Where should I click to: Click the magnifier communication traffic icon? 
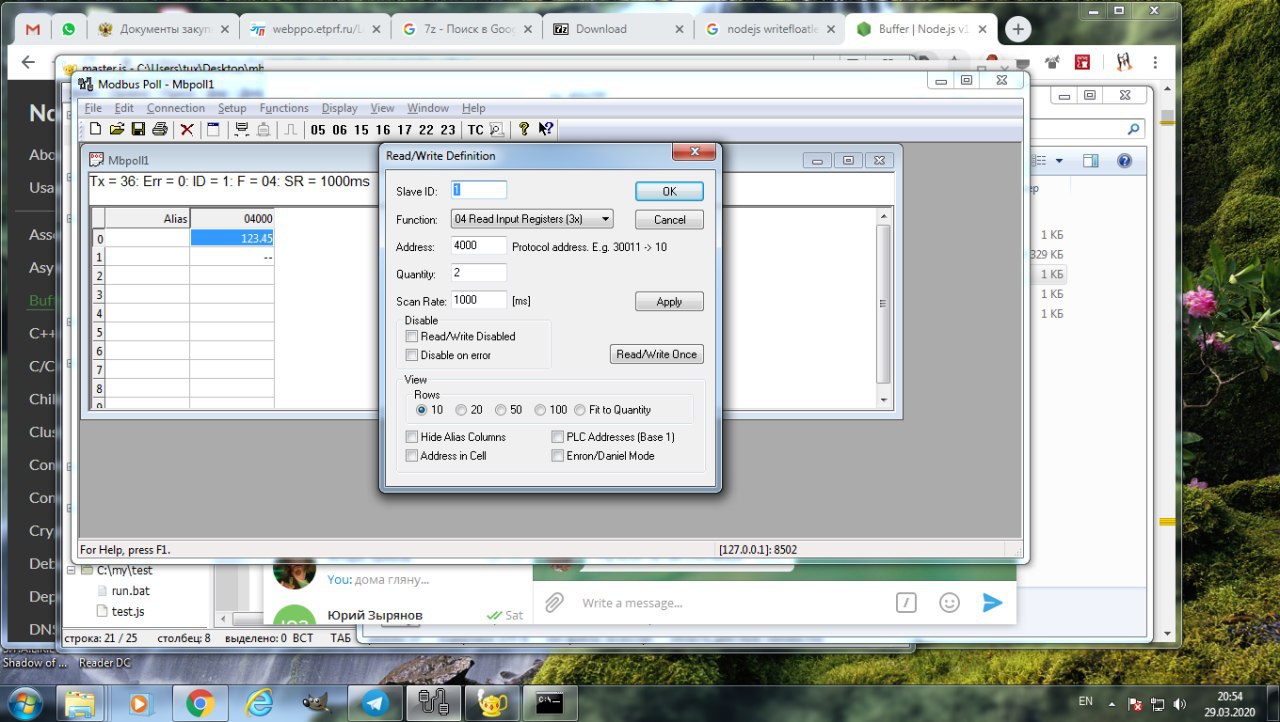(496, 129)
